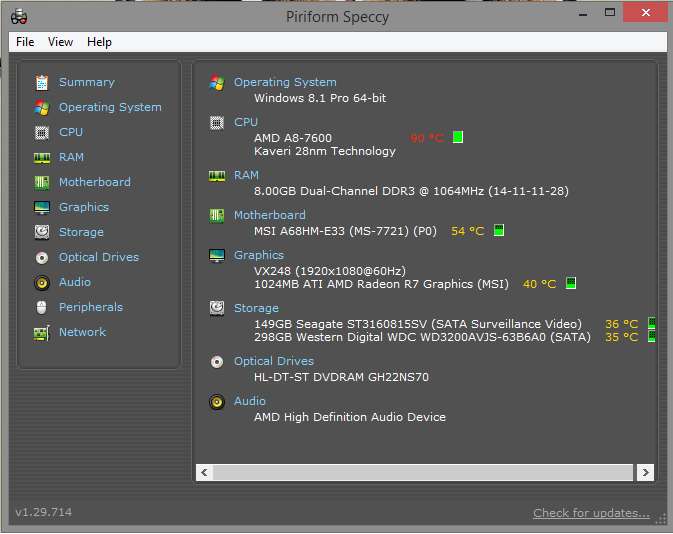Click the RAM stick icon in sidebar
673x534 pixels.
[42, 158]
